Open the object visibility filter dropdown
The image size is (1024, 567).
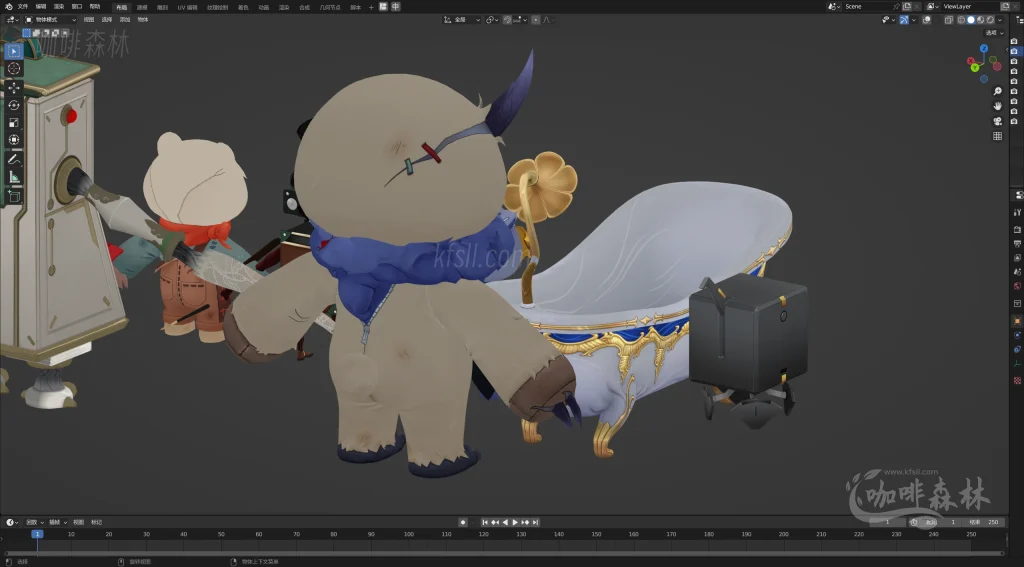889,20
